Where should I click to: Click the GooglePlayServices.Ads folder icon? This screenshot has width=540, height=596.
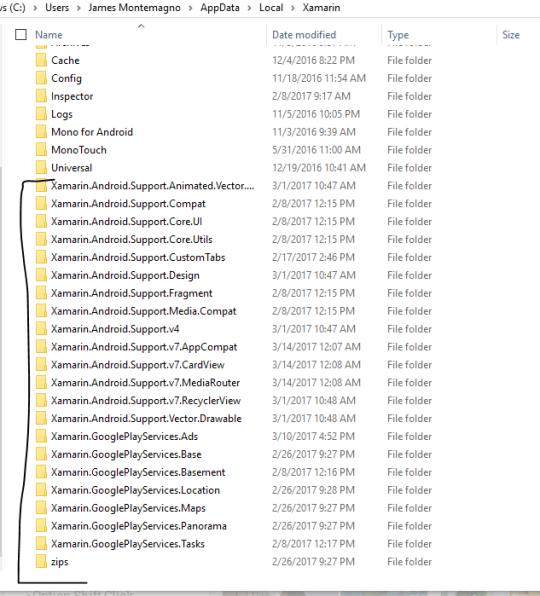point(41,436)
